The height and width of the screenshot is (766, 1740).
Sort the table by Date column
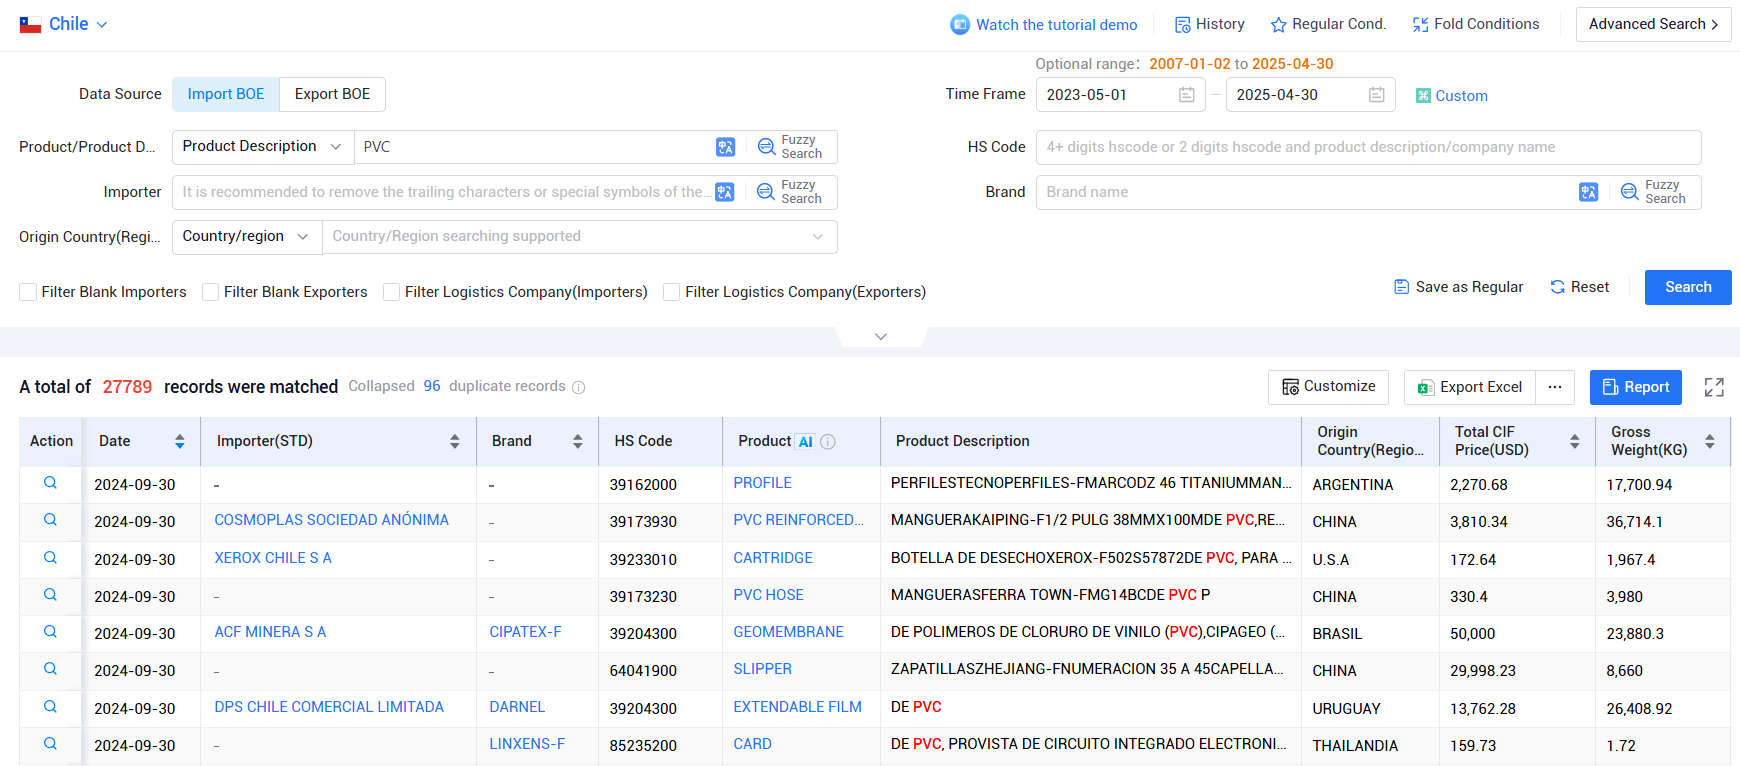[x=179, y=441]
